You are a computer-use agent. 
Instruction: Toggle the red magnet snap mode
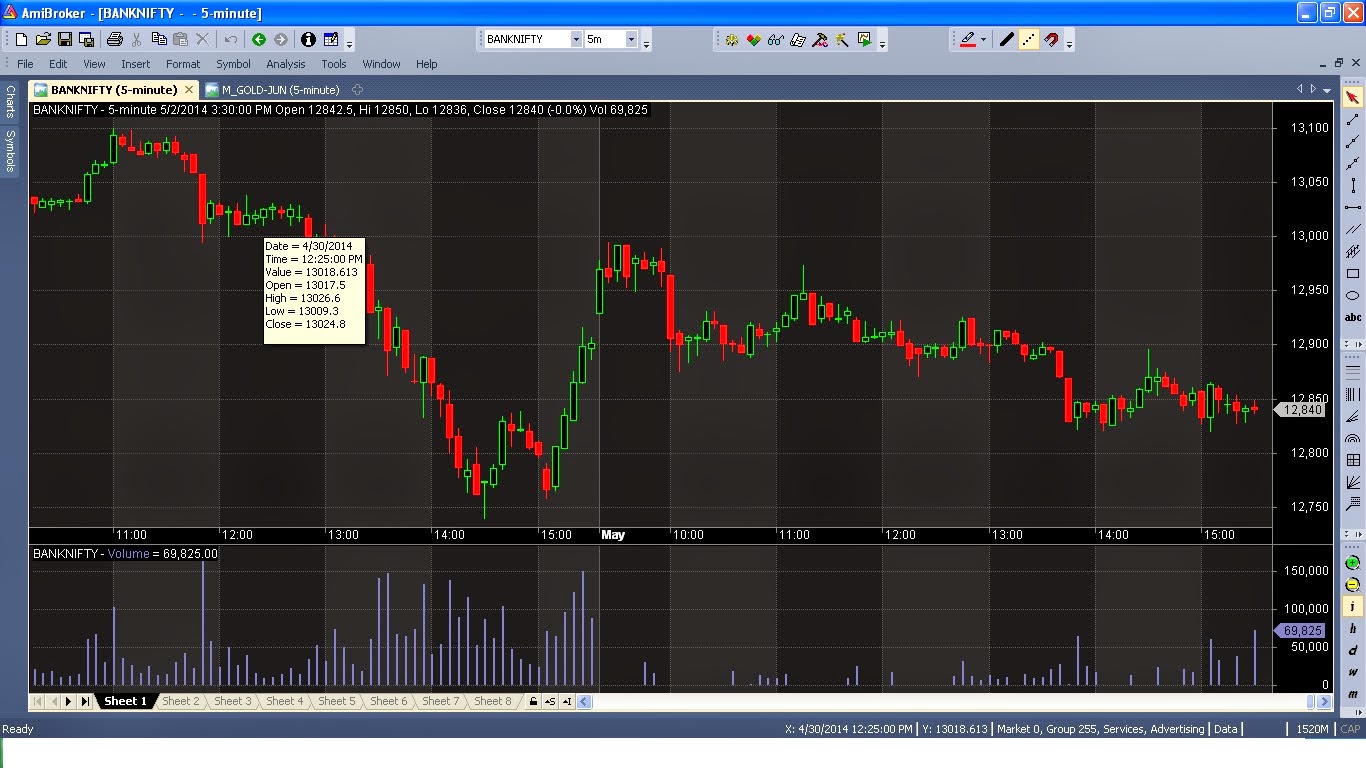coord(1051,40)
